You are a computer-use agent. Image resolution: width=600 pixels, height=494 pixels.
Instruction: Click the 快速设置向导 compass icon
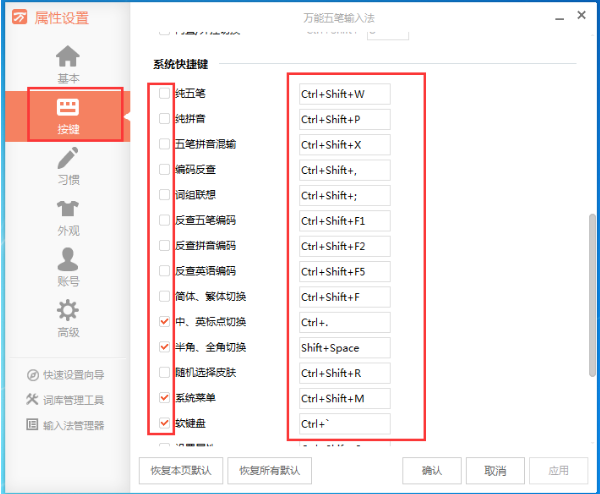(x=33, y=375)
